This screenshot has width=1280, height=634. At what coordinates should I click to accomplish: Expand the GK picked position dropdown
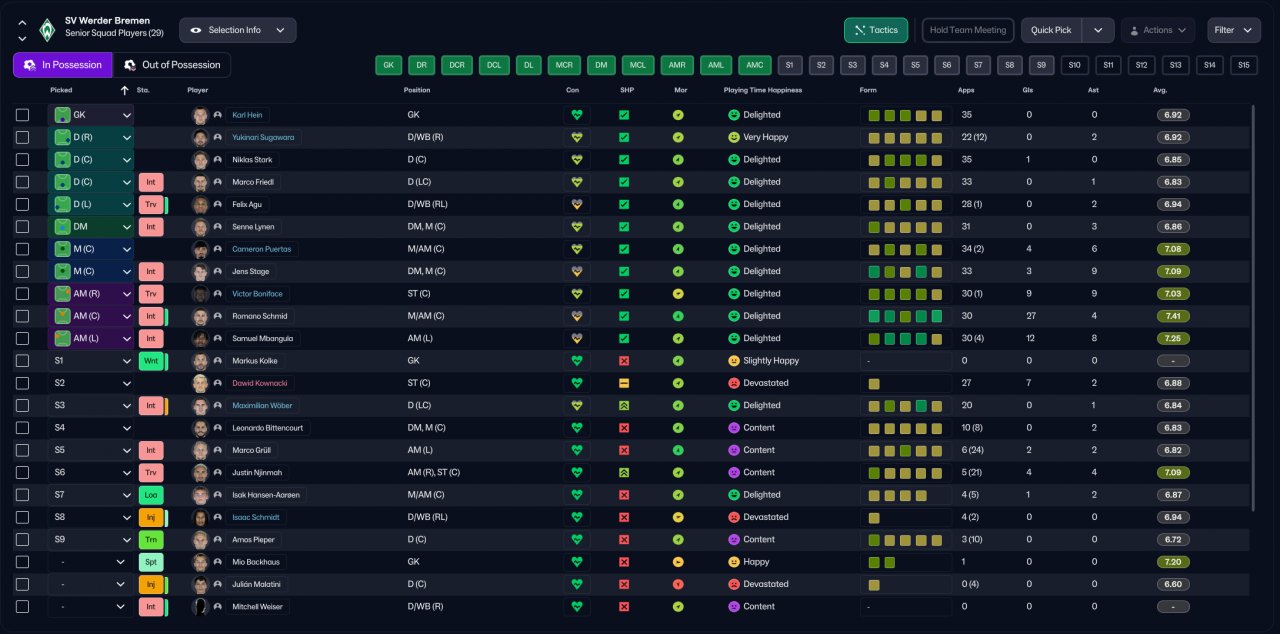pos(127,115)
